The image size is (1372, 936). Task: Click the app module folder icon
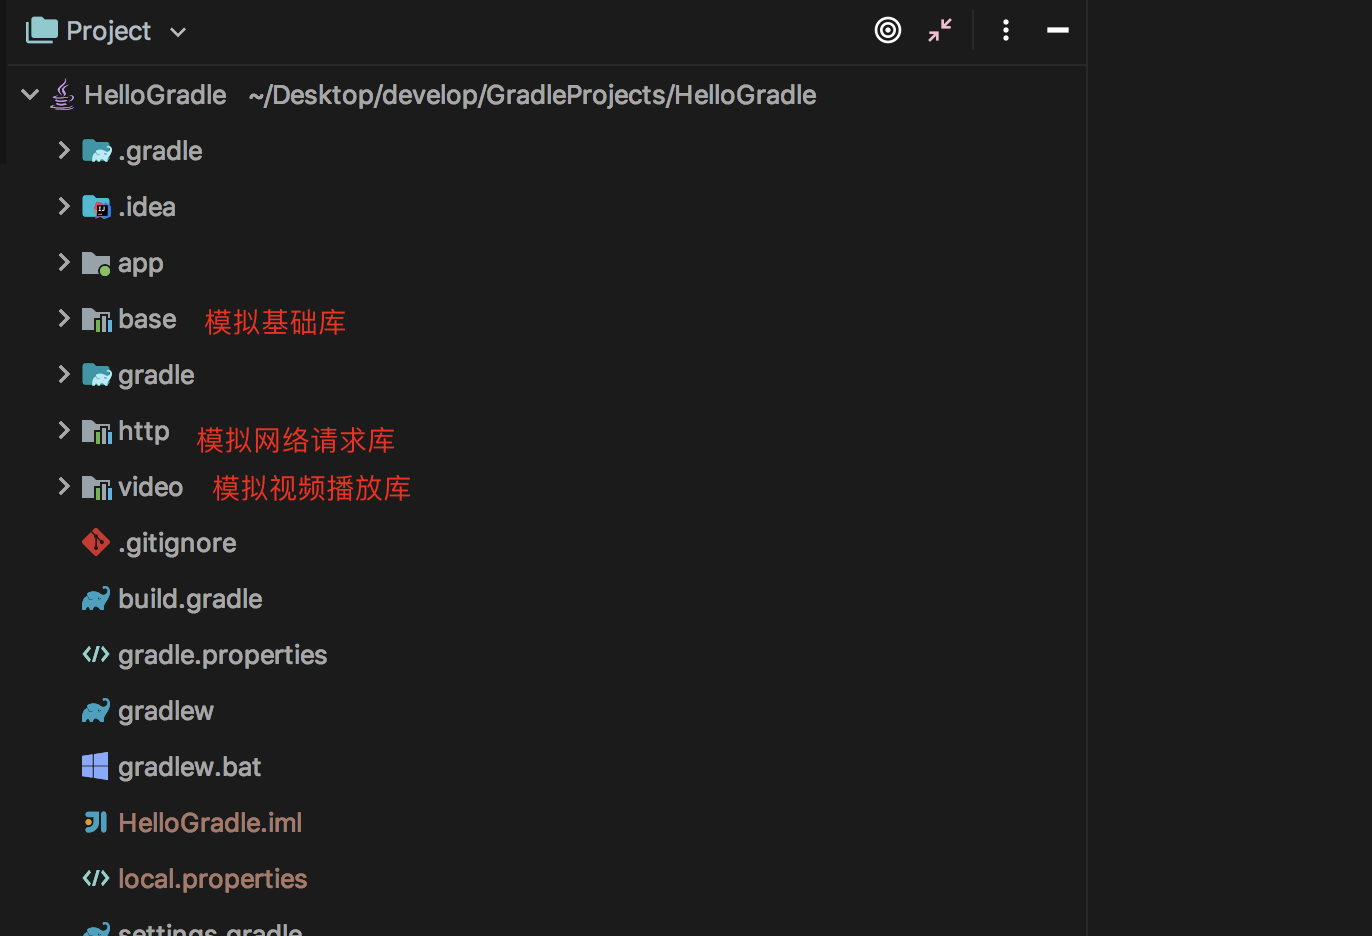96,263
